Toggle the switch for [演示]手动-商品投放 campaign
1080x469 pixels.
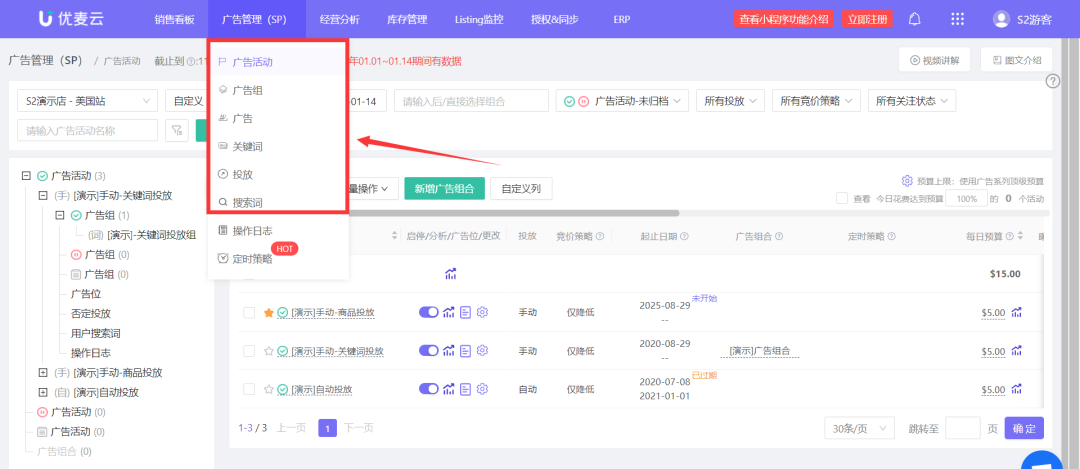coord(428,313)
